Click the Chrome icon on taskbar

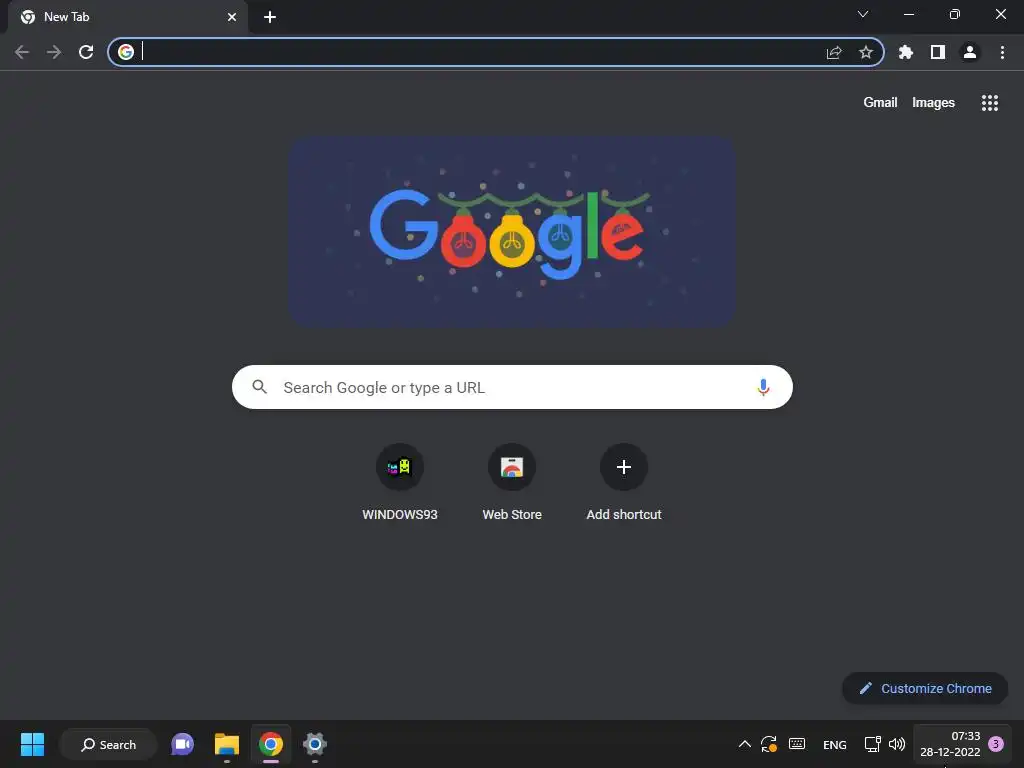tap(271, 744)
